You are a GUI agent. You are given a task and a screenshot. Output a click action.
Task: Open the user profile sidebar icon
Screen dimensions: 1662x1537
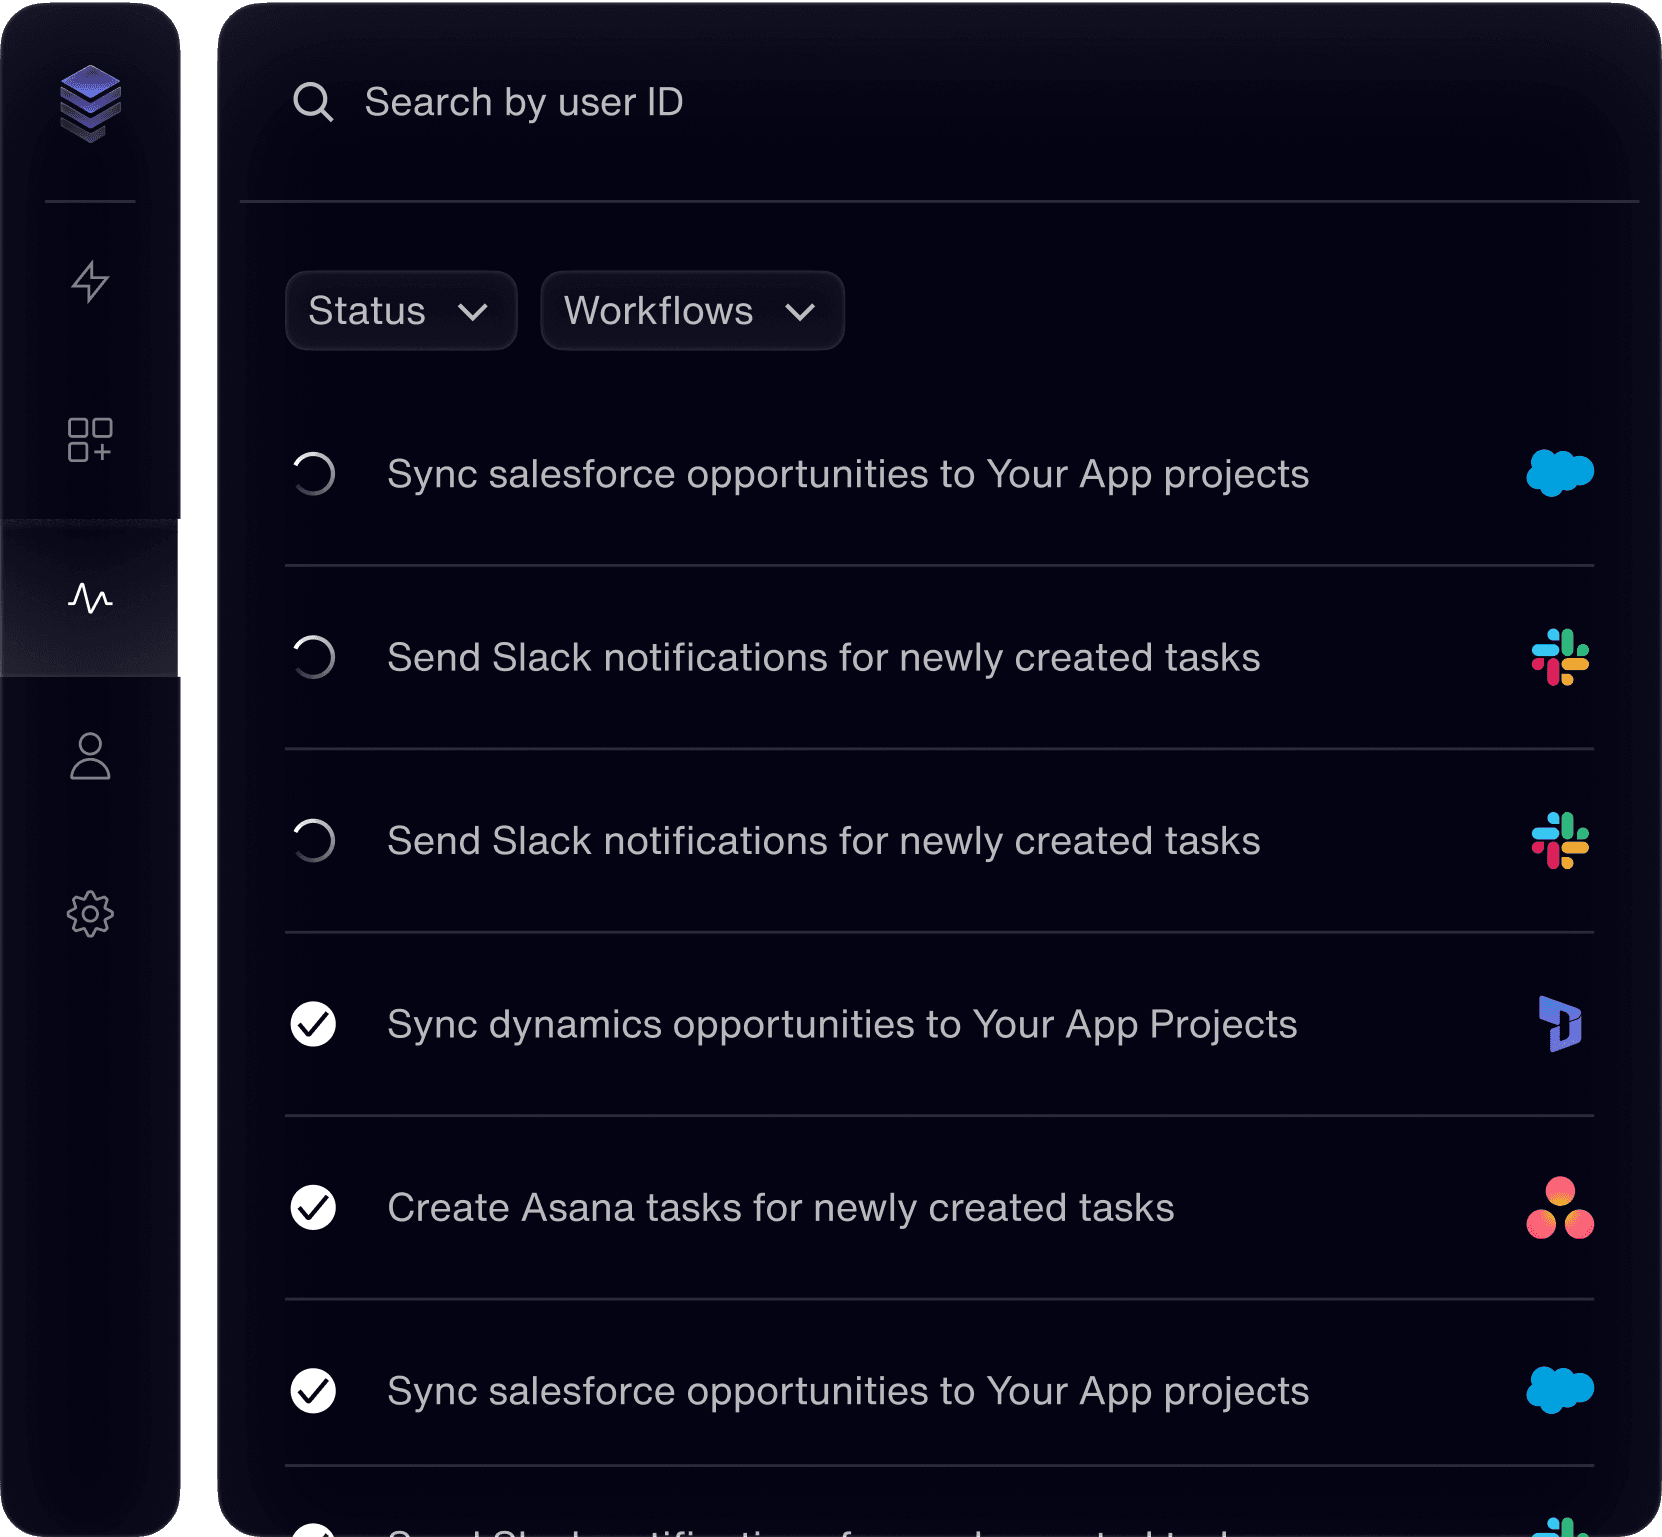[90, 756]
